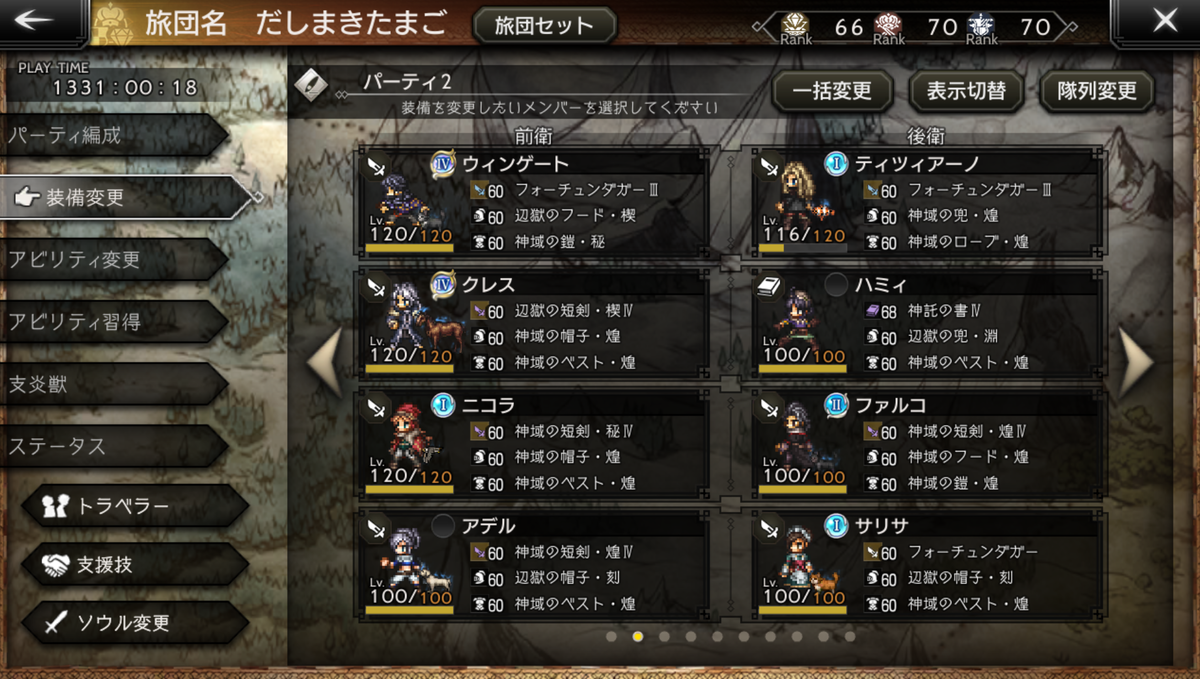Click the pencil edit icon beside パーティ2
The height and width of the screenshot is (679, 1200).
click(x=312, y=86)
